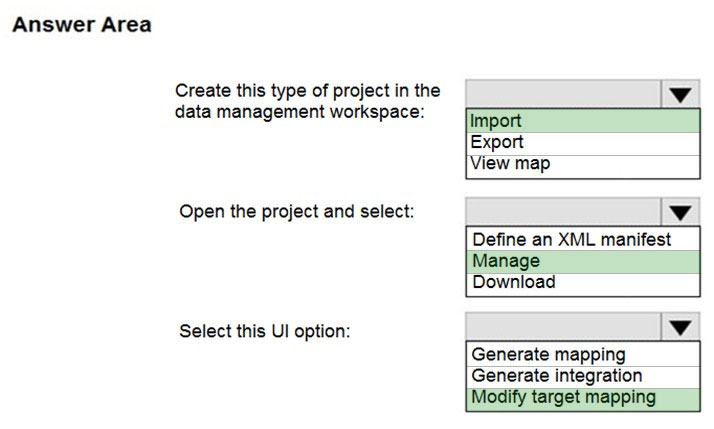Click the 'Select this UI option:' label
714x429 pixels.
click(265, 331)
